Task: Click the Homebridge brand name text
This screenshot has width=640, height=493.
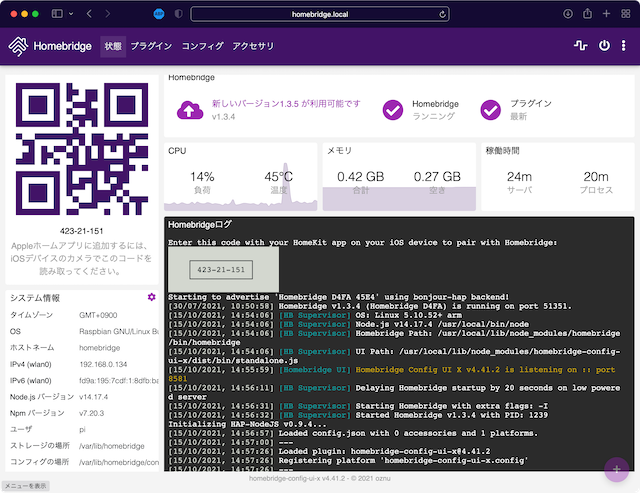Action: 62,46
